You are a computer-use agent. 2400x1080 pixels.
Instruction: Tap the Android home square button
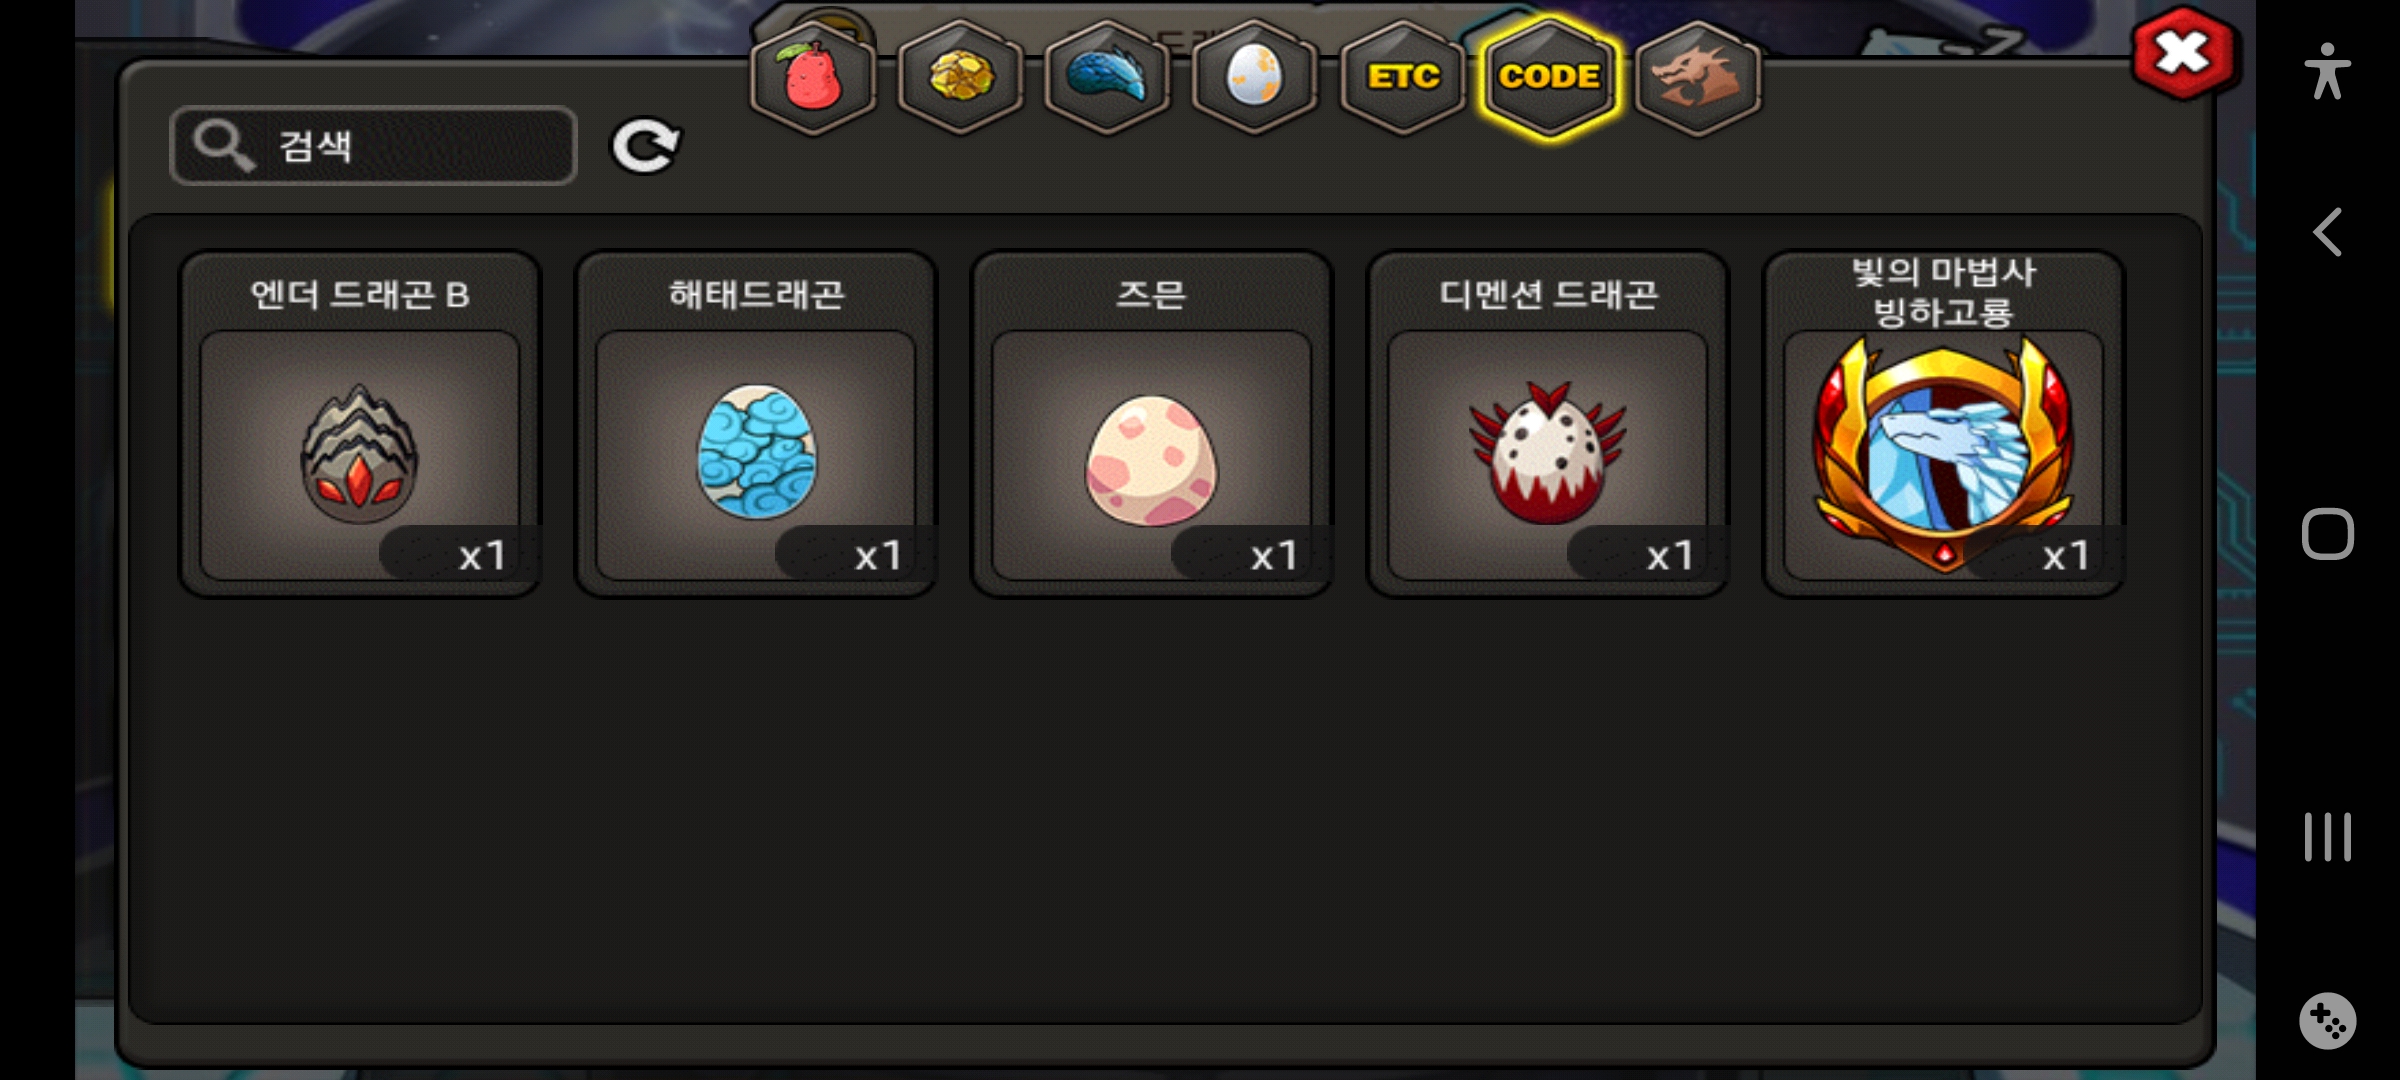click(2327, 534)
